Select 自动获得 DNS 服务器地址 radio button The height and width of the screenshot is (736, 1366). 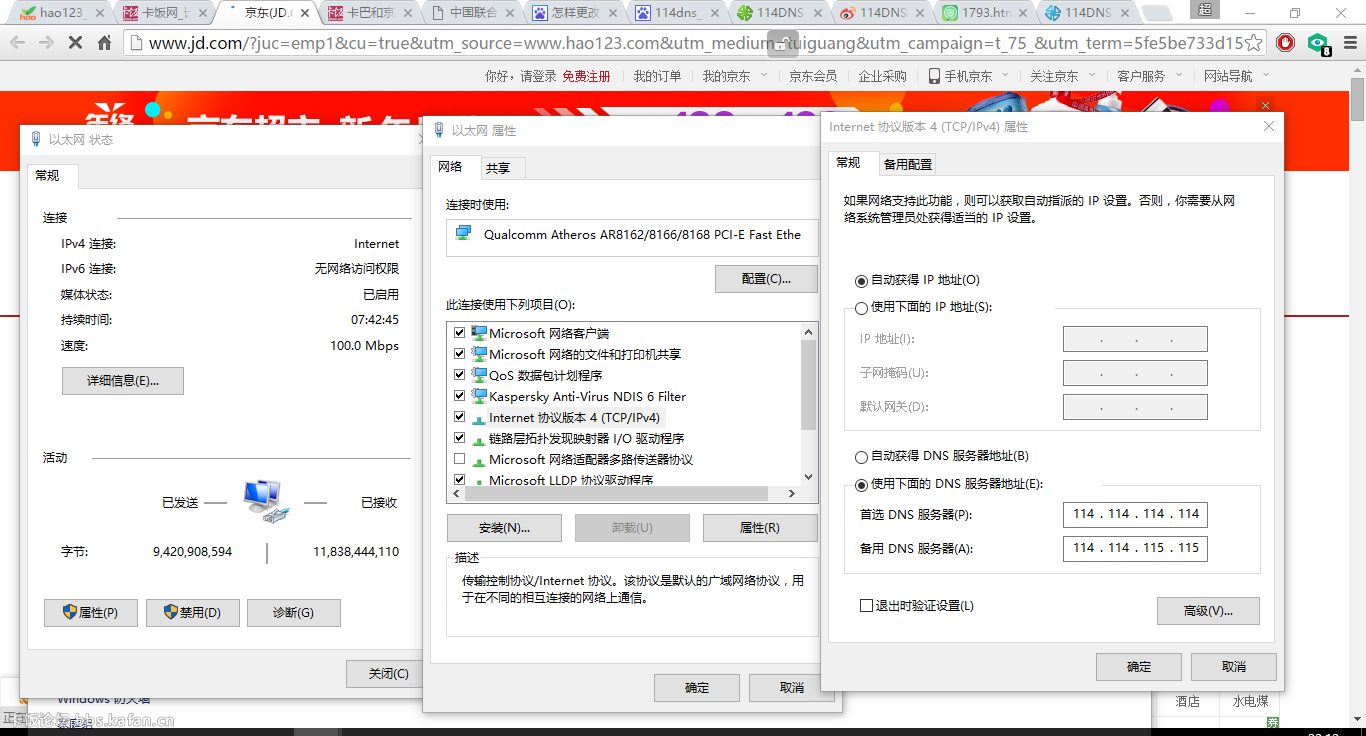point(862,457)
